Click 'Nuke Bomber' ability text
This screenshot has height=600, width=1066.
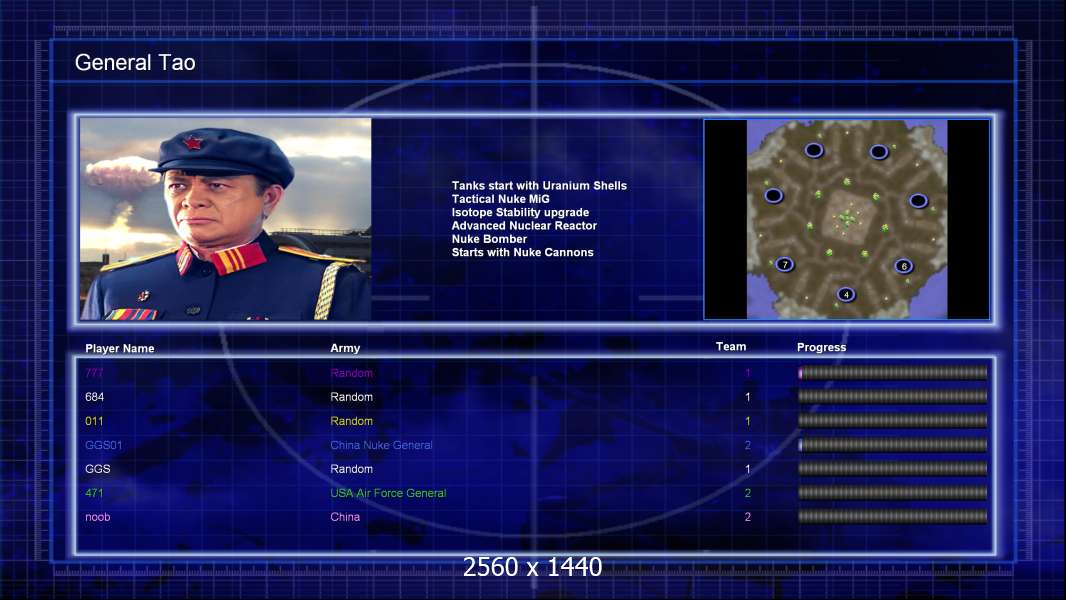[489, 239]
